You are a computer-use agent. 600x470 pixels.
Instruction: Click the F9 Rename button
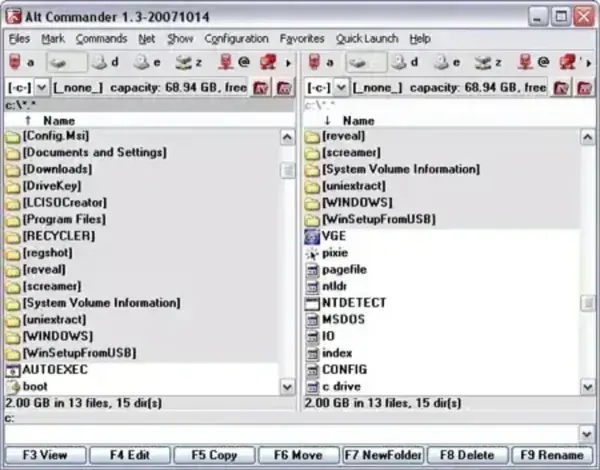point(552,455)
